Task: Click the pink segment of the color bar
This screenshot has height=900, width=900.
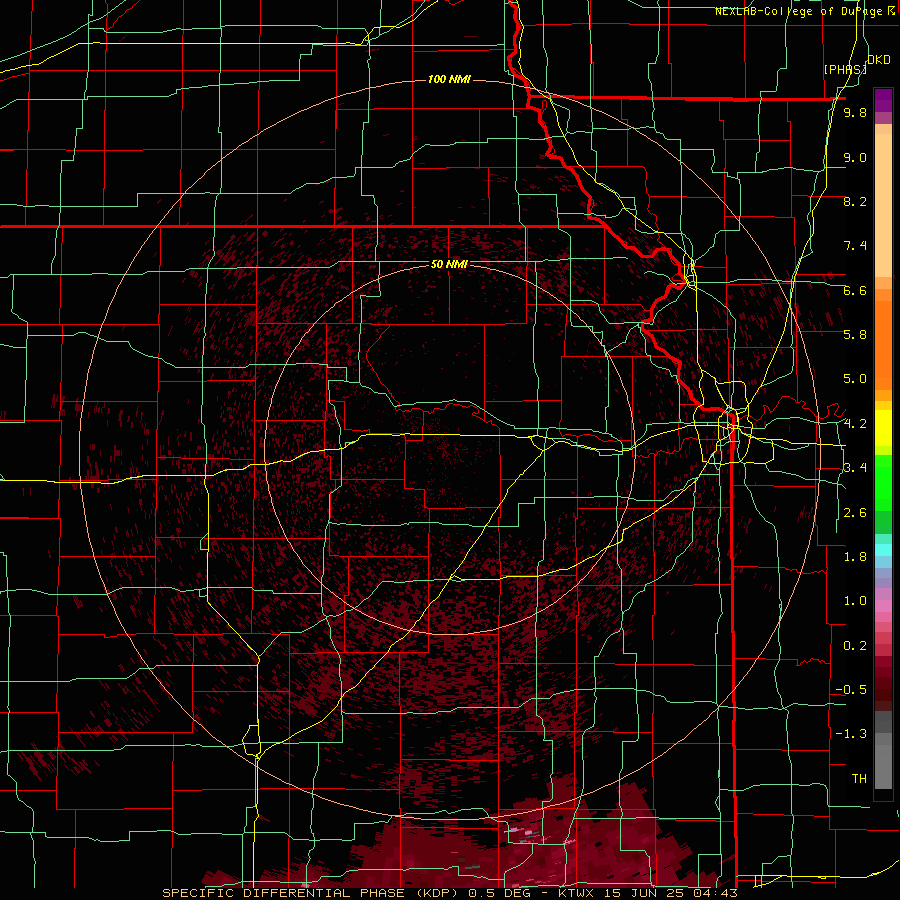Action: pyautogui.click(x=883, y=606)
